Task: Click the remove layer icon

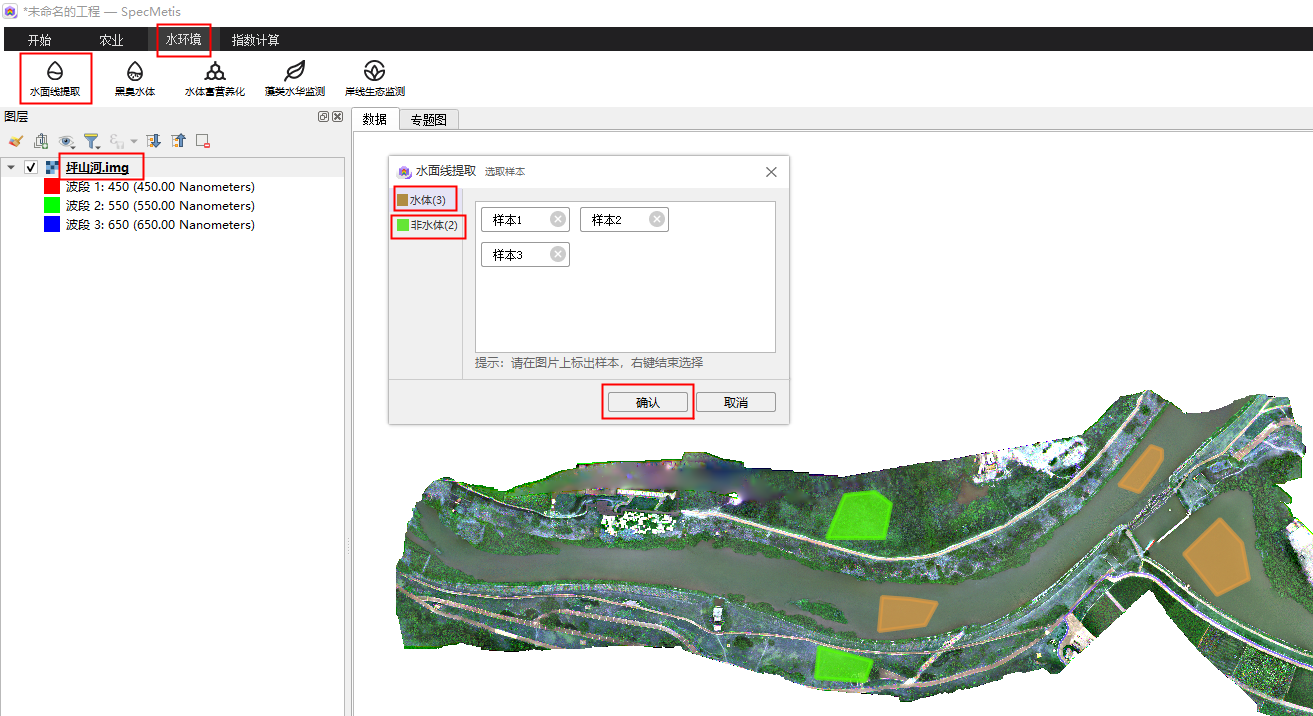Action: (203, 142)
